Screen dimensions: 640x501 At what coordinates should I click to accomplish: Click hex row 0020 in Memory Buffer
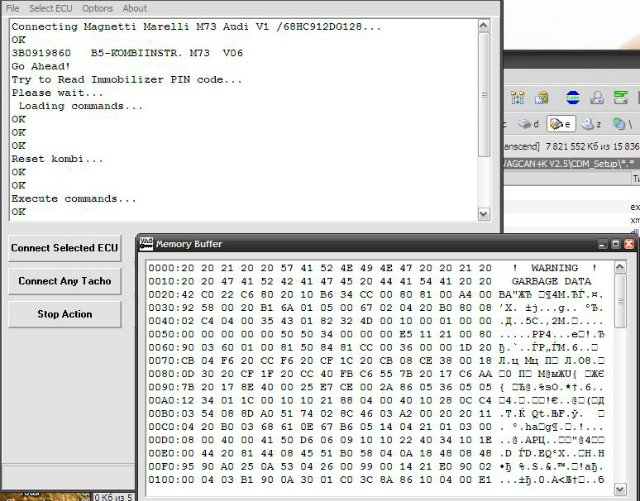(x=376, y=294)
